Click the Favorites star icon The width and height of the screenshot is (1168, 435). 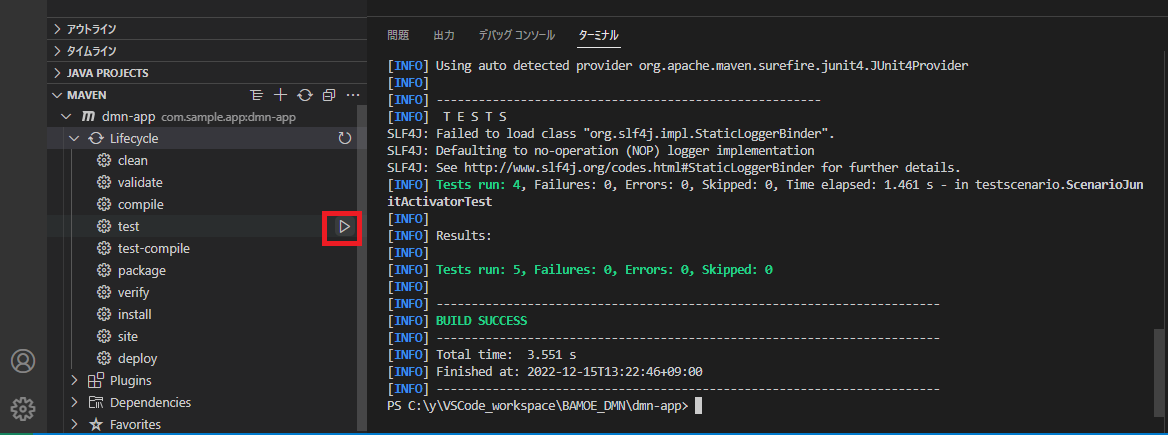pyautogui.click(x=95, y=425)
